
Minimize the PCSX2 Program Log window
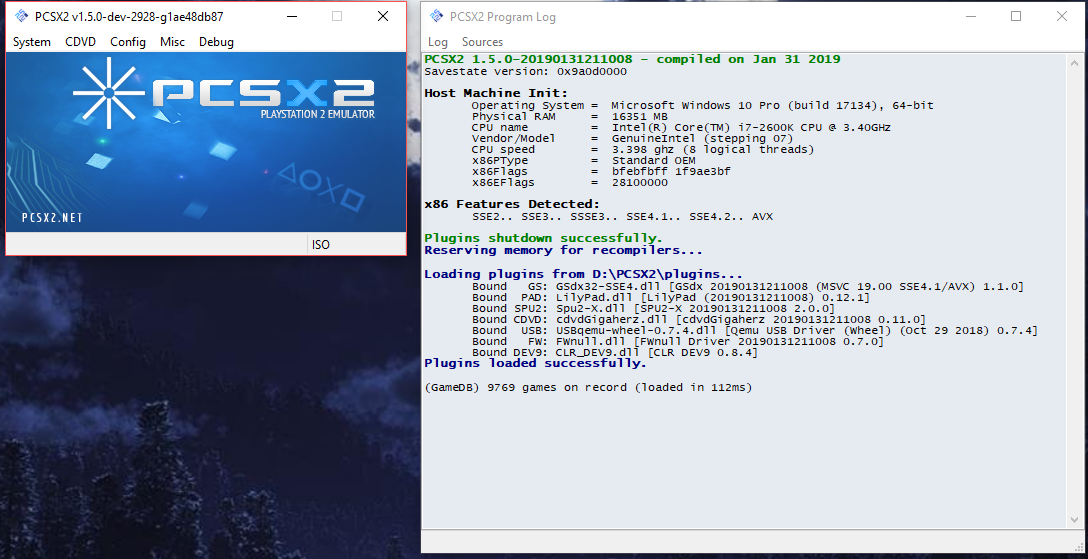point(970,16)
